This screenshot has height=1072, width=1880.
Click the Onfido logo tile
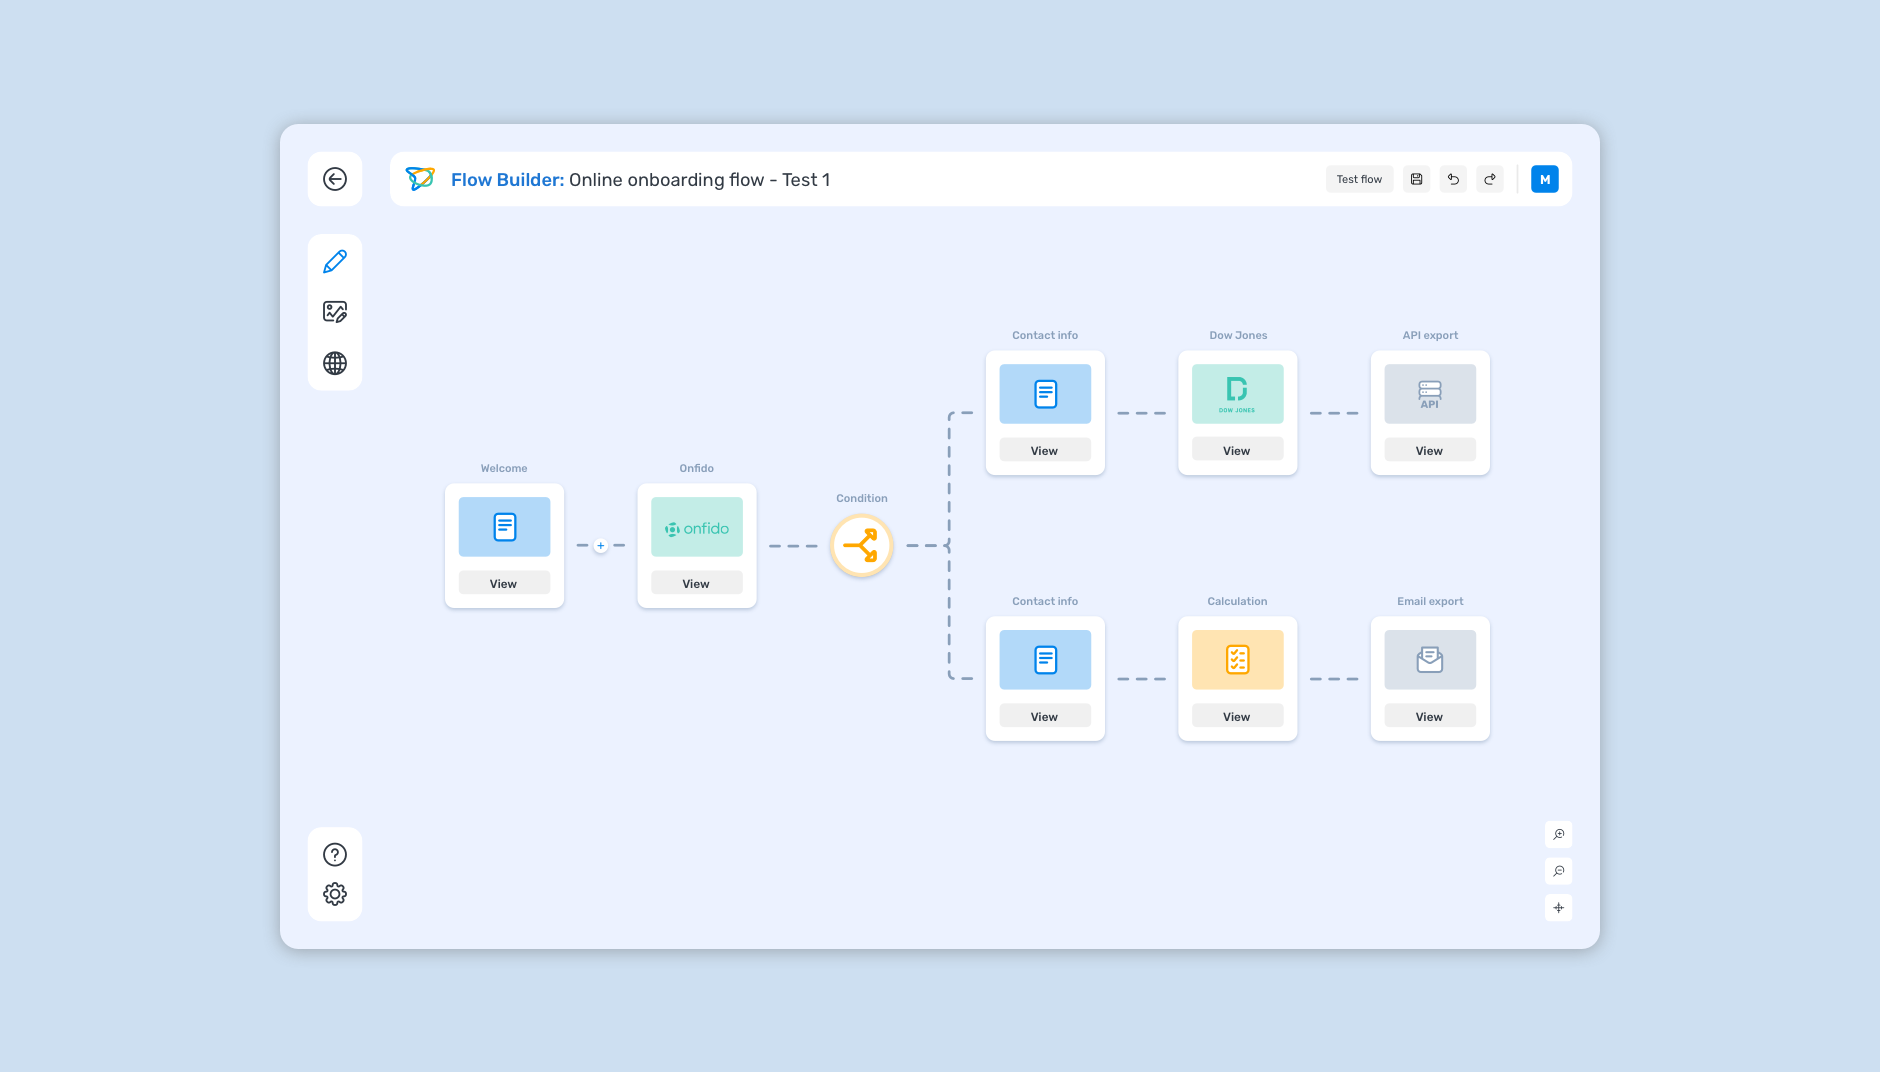(x=697, y=527)
